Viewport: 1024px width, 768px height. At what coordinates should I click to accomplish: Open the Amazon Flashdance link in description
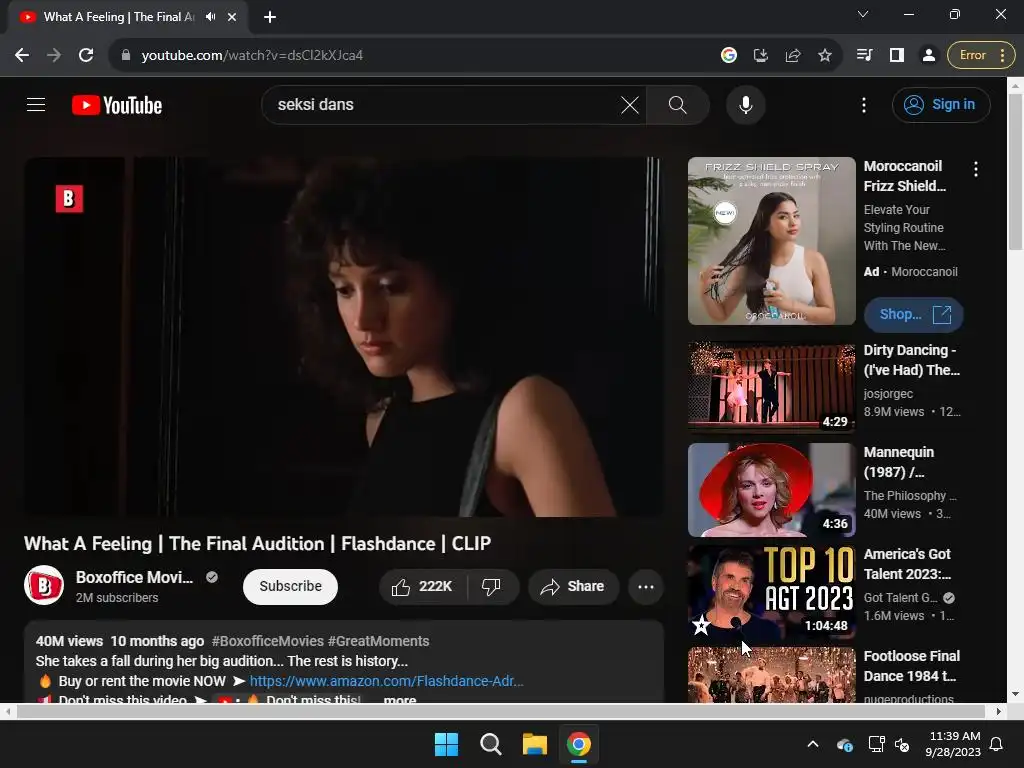pos(386,681)
